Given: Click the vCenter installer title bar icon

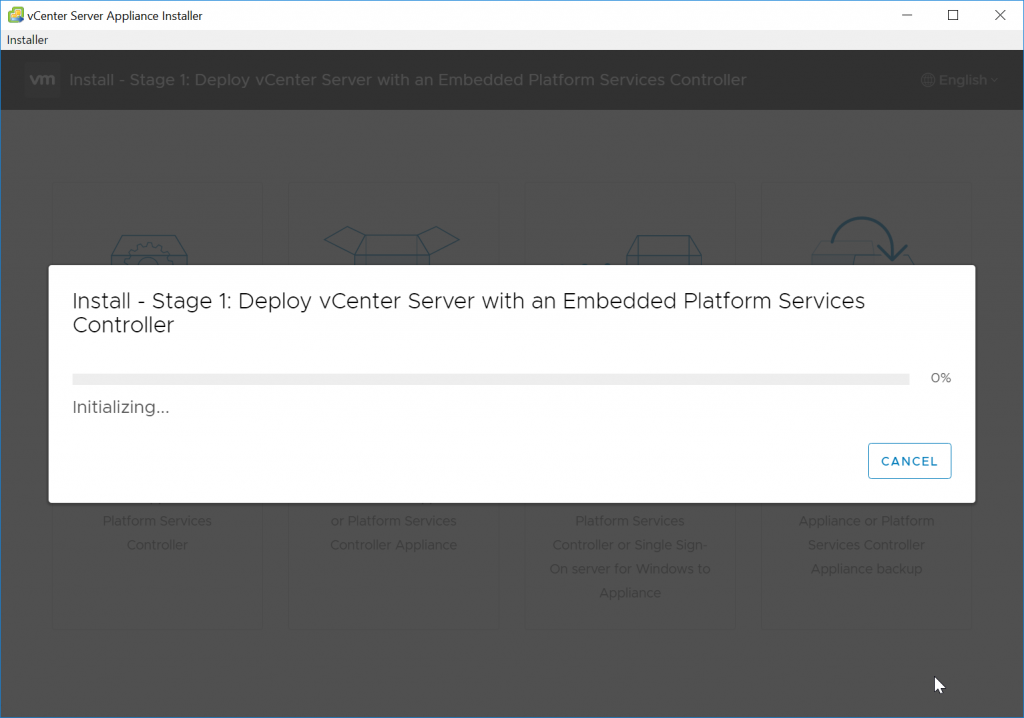Looking at the screenshot, I should coord(15,15).
